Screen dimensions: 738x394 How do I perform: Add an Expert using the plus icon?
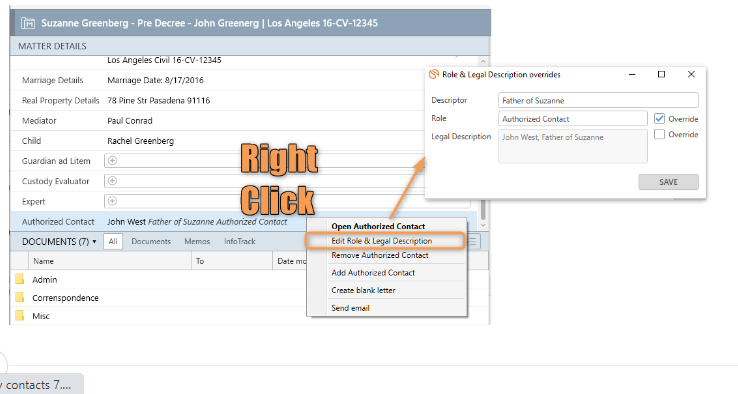click(x=112, y=201)
